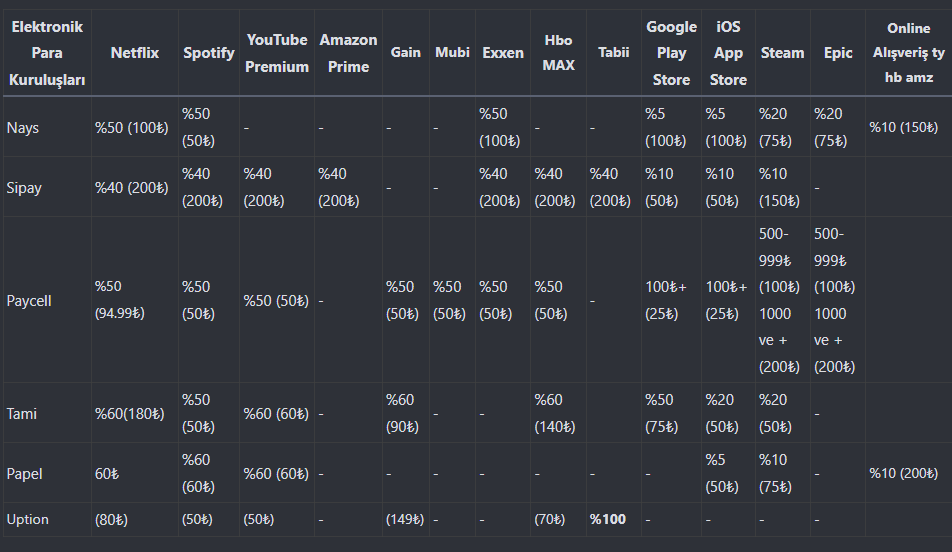Select Uption Hbo MAX cell (70₺)
Viewport: 952px width, 552px height.
click(549, 520)
